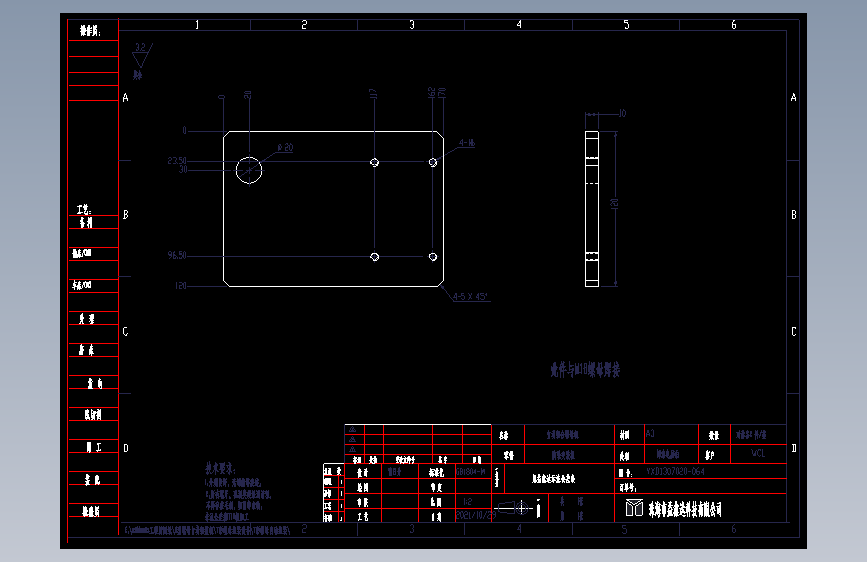867x562 pixels.
Task: Select the company logo in the title block
Action: click(x=634, y=508)
